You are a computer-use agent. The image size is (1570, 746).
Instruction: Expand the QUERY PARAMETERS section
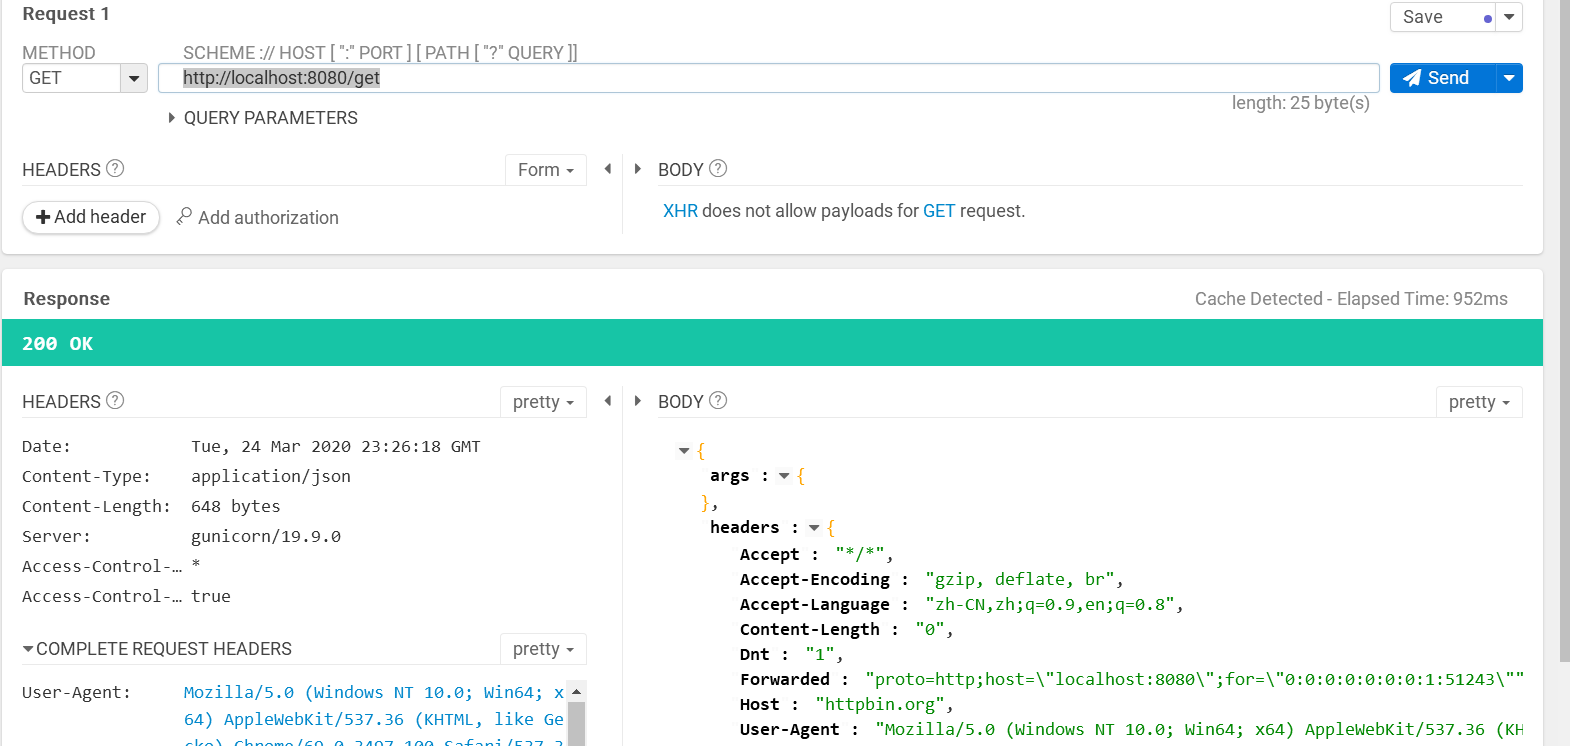pos(263,118)
